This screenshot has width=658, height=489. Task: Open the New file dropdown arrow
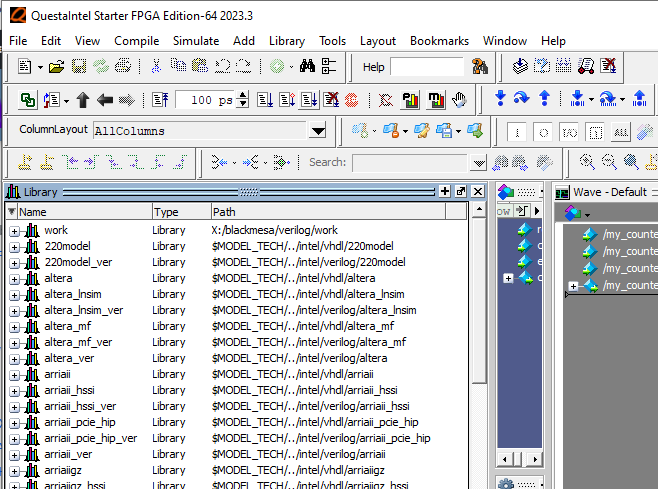click(40, 67)
